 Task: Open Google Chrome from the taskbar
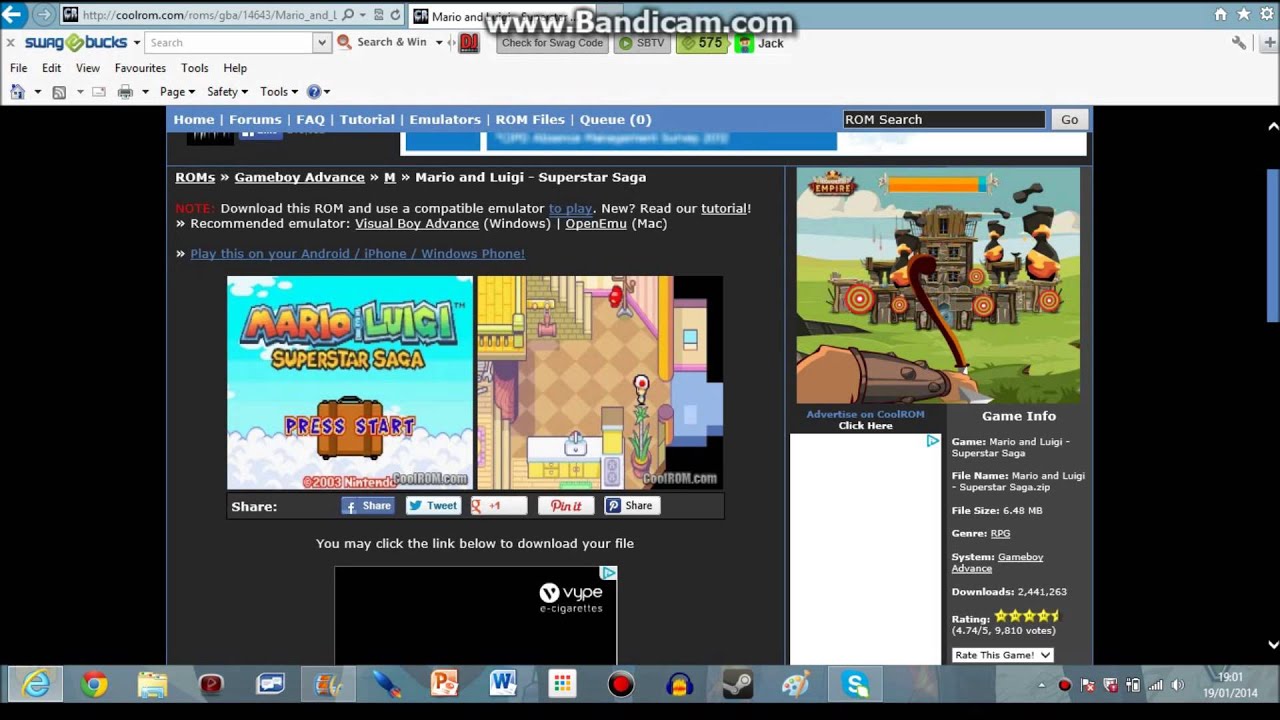click(95, 685)
